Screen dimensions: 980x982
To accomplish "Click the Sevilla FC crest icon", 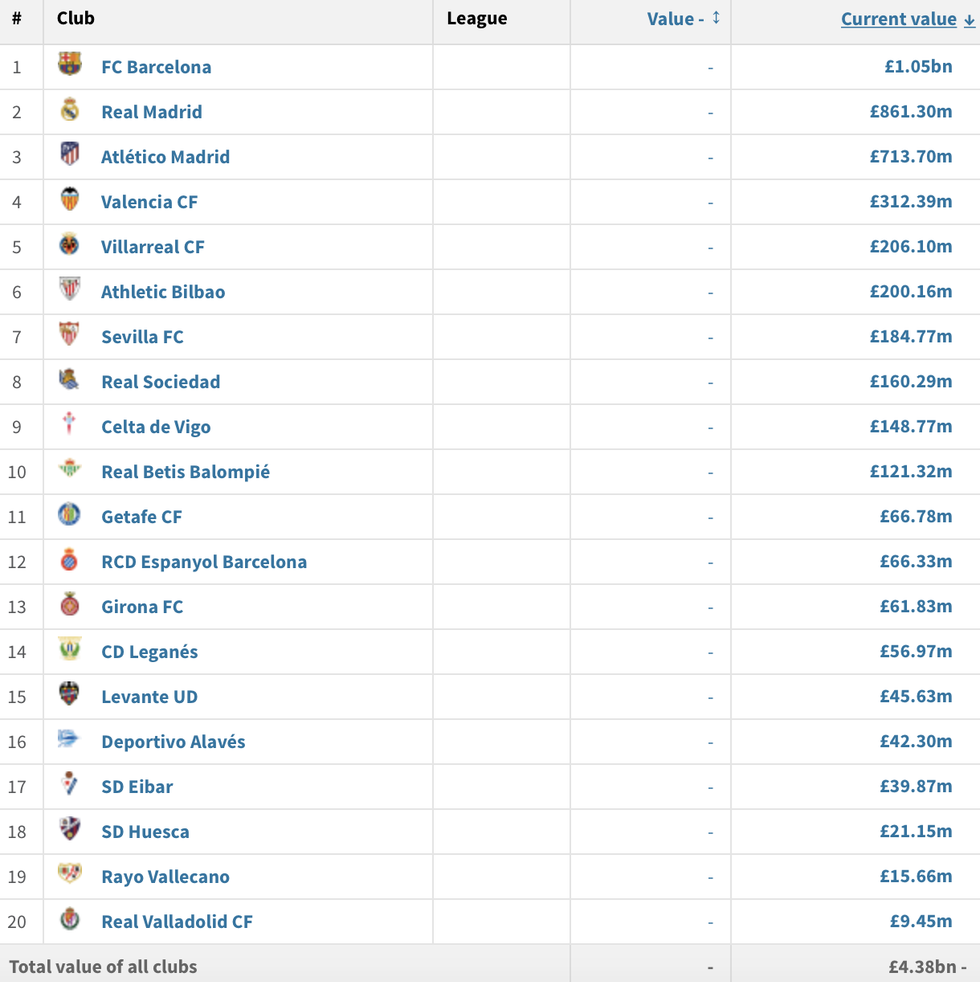I will click(x=70, y=335).
